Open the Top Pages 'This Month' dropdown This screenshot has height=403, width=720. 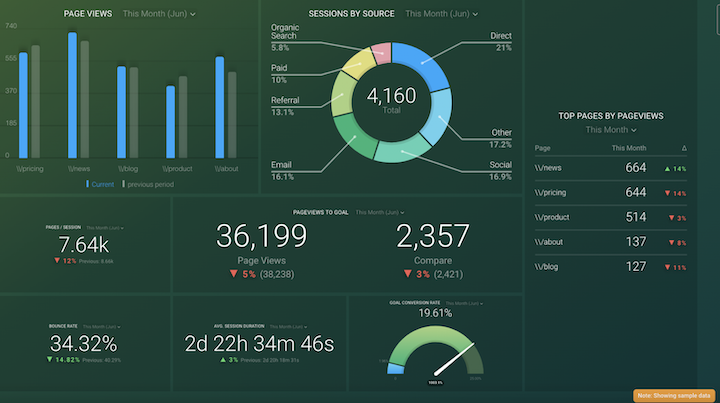pyautogui.click(x=611, y=130)
